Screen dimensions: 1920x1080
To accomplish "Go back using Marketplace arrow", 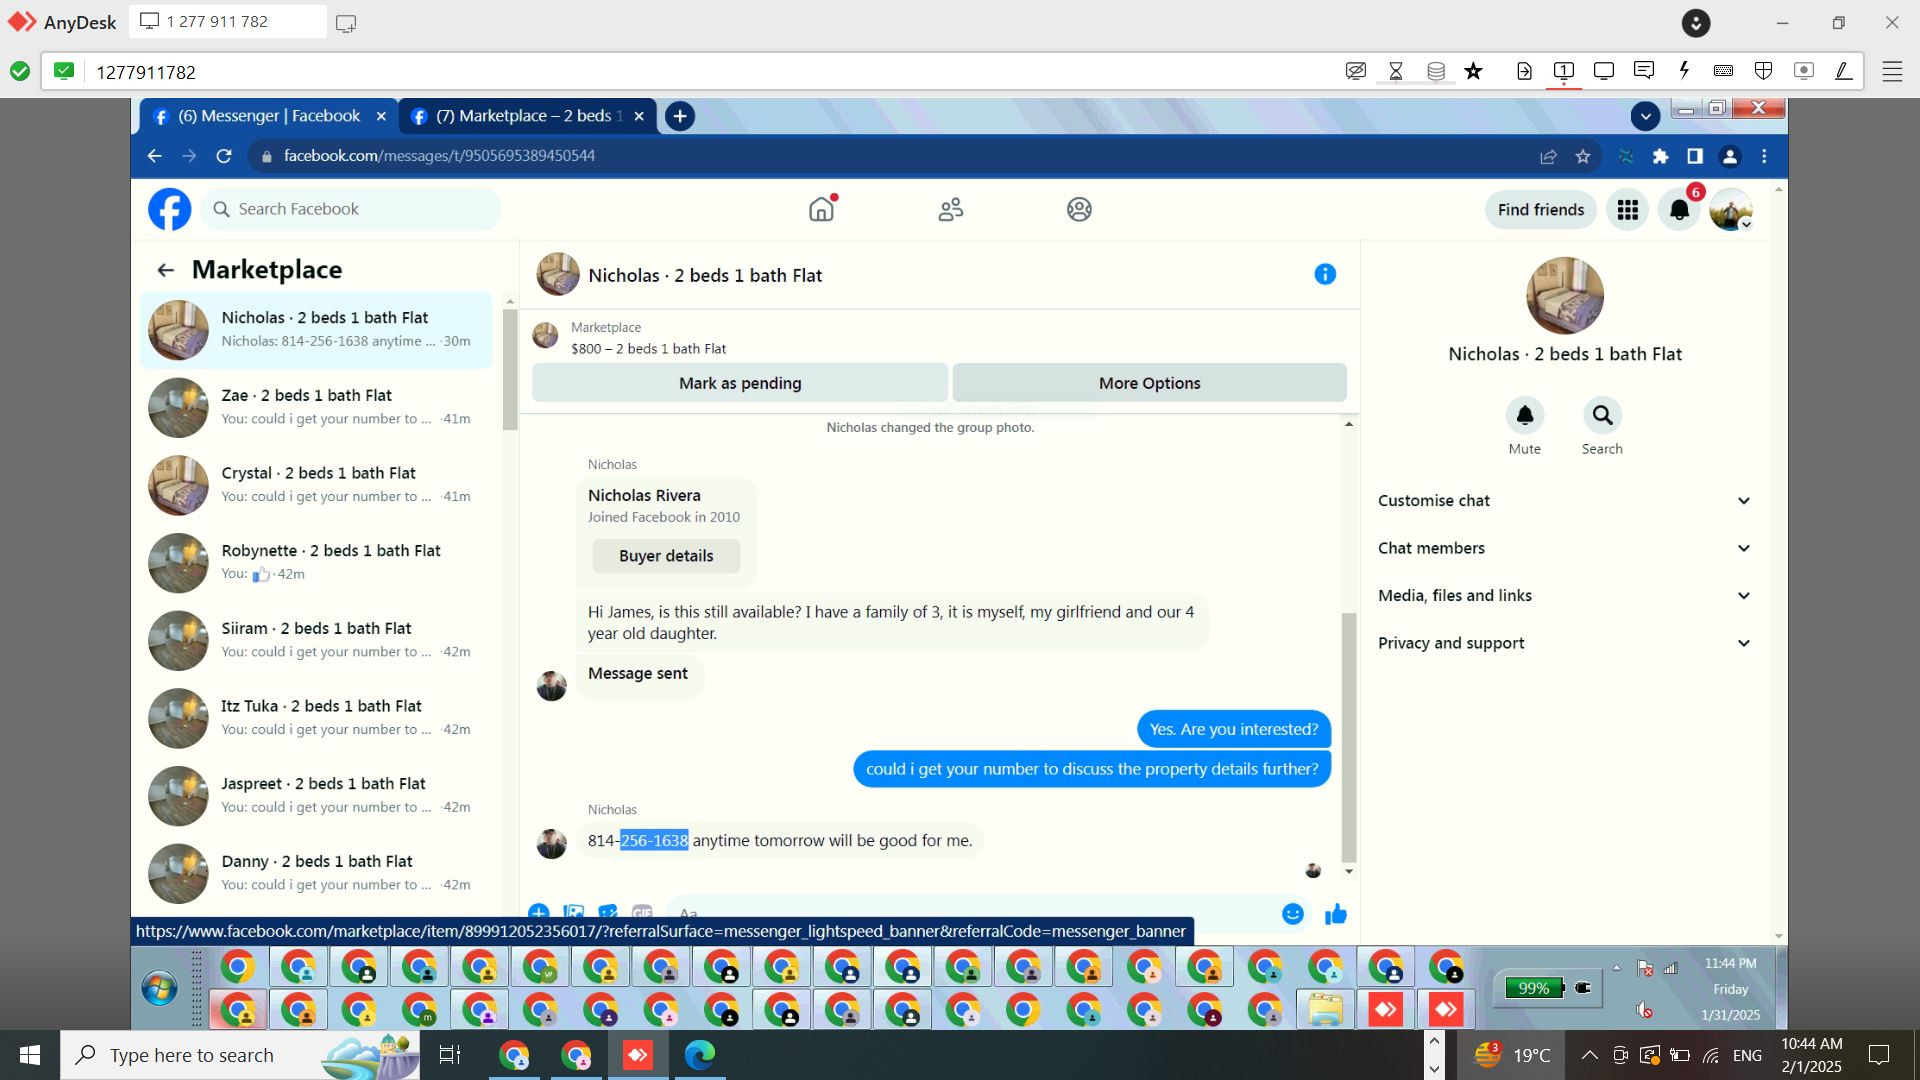I will click(x=165, y=270).
